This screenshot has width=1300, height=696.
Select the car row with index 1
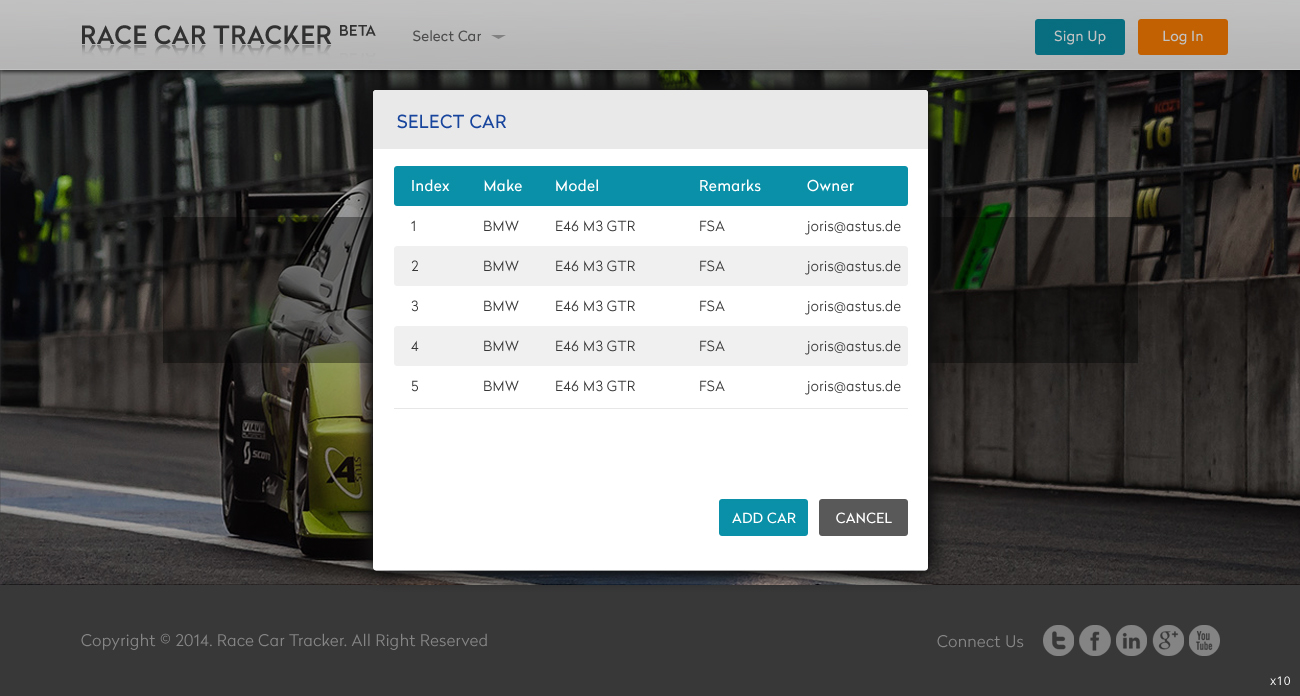[651, 226]
